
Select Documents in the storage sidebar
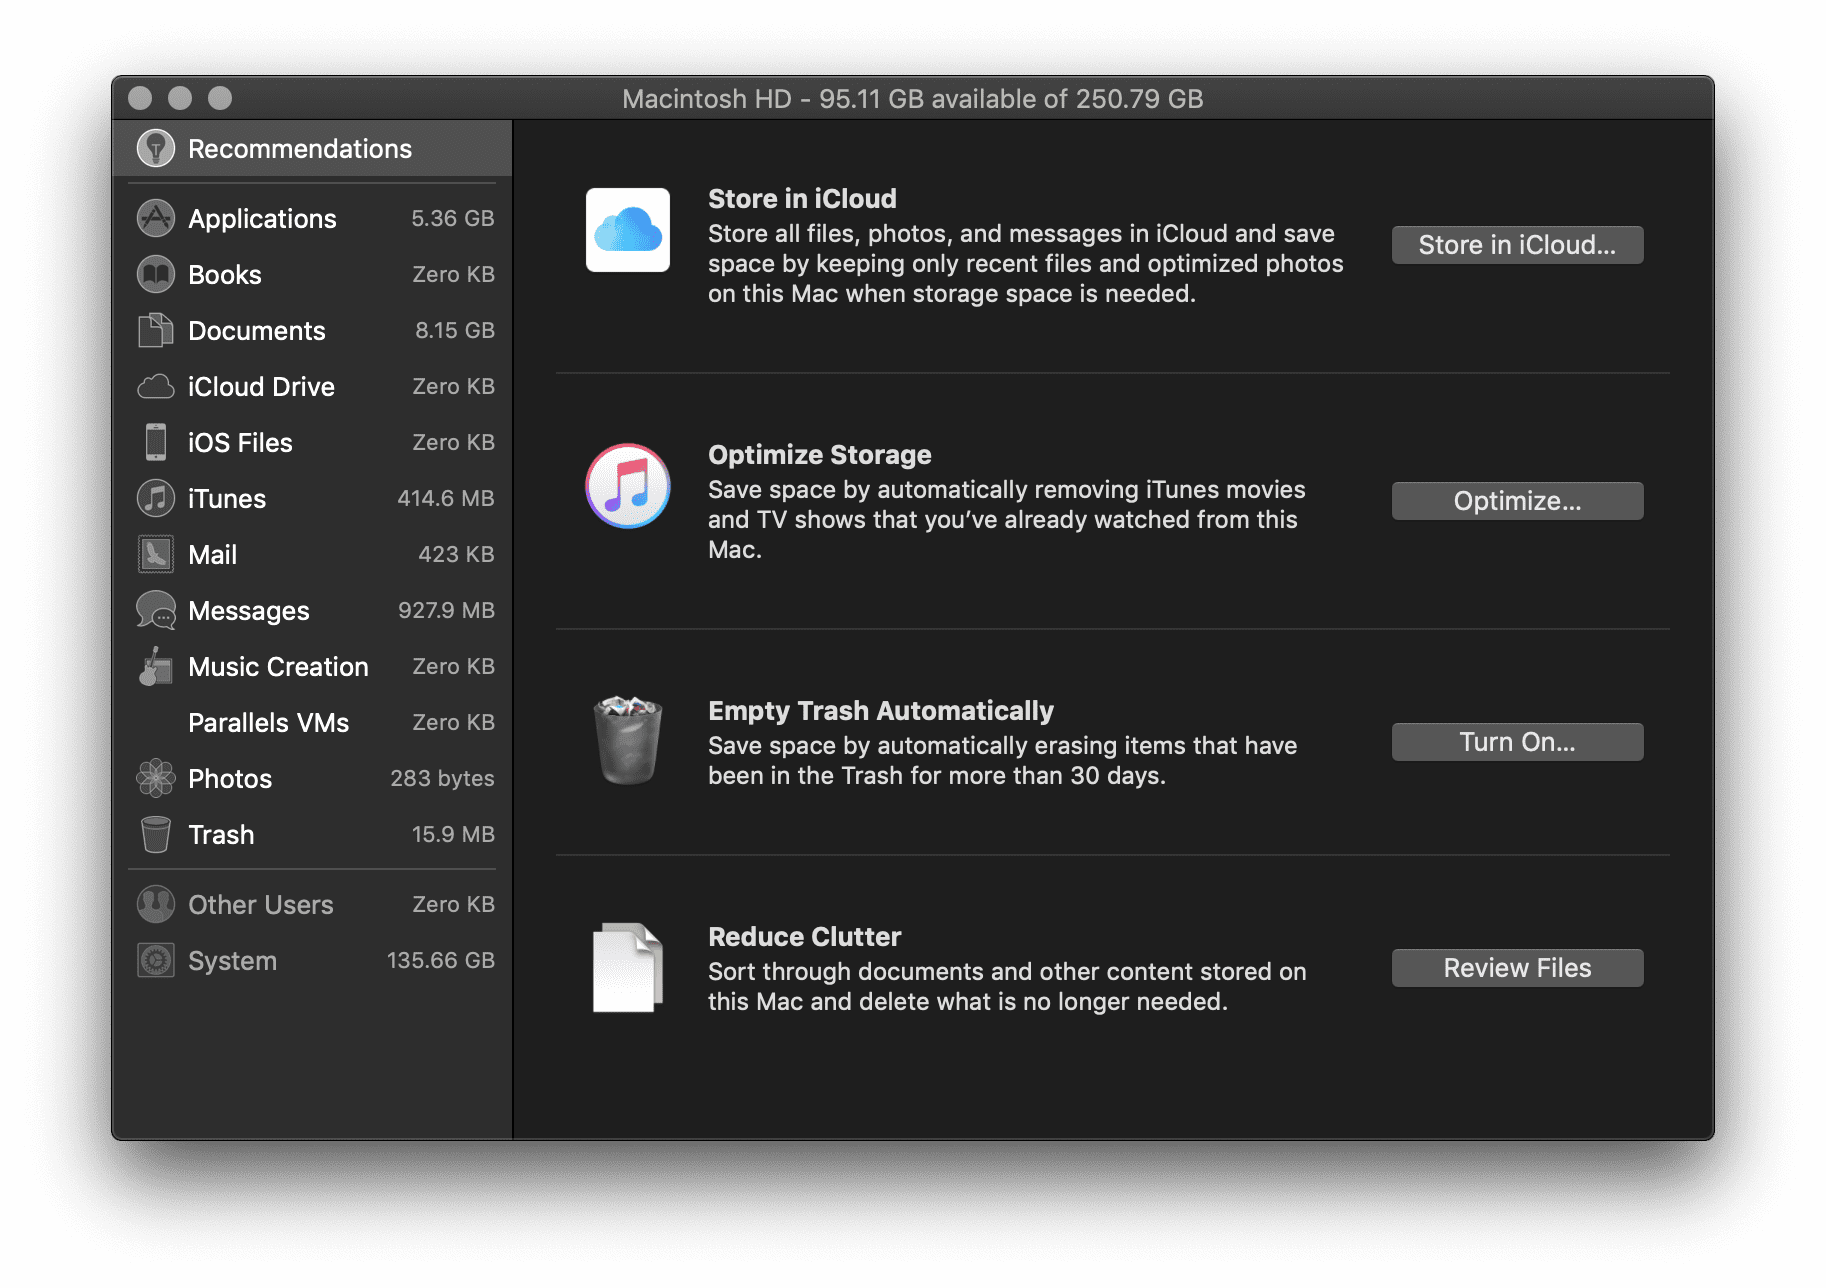[256, 330]
